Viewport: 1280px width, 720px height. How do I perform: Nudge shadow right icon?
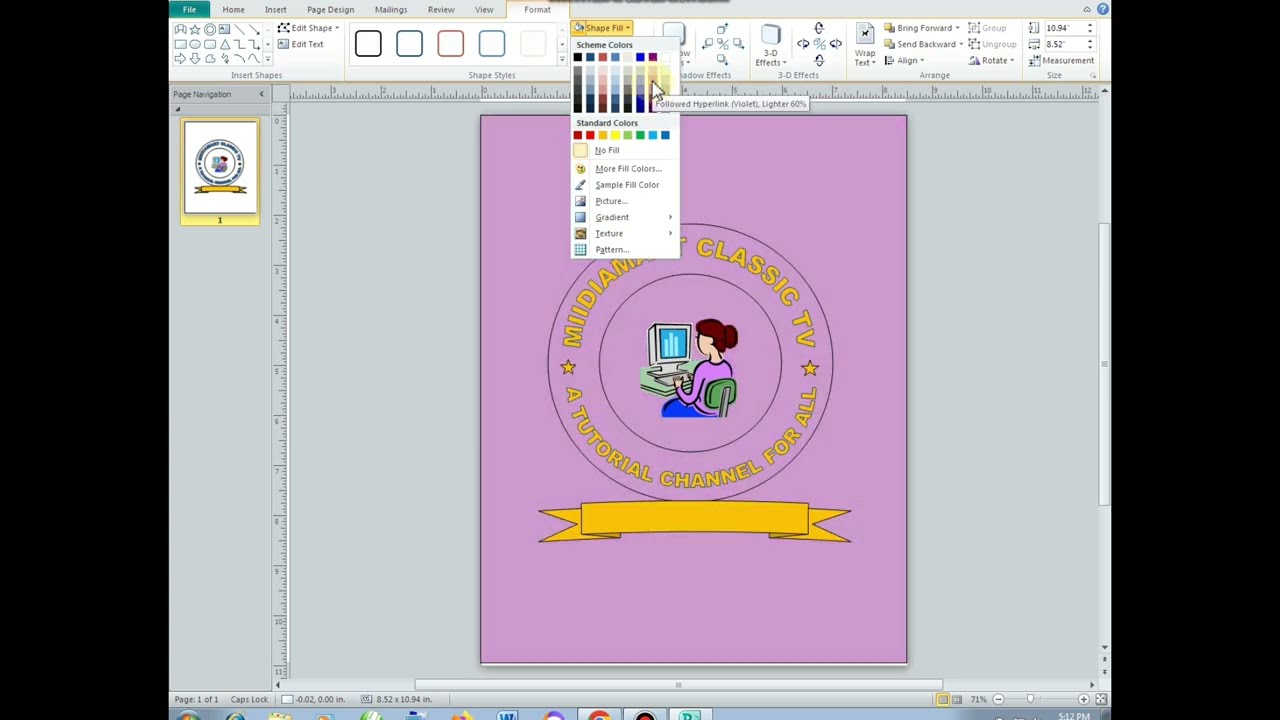click(x=739, y=44)
